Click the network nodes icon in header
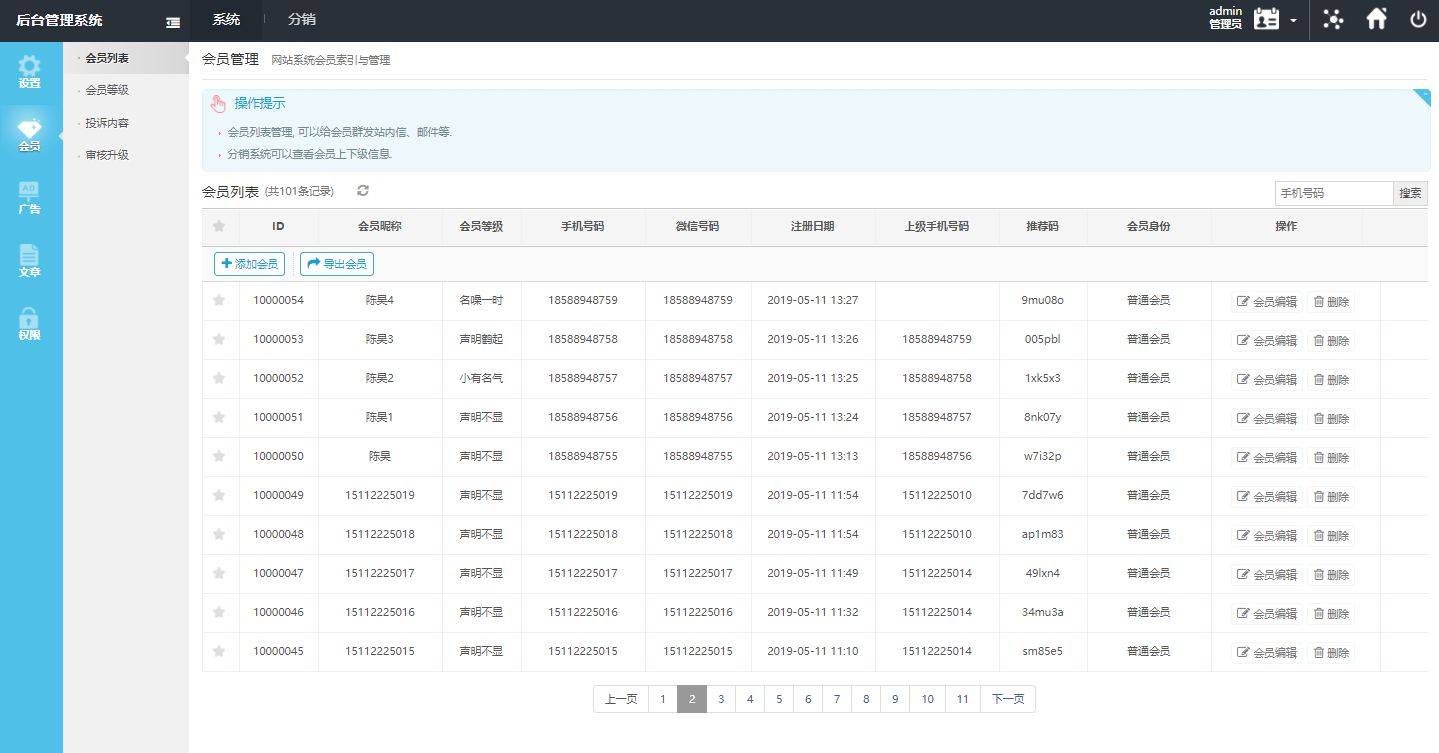The image size is (1439, 753). tap(1333, 19)
